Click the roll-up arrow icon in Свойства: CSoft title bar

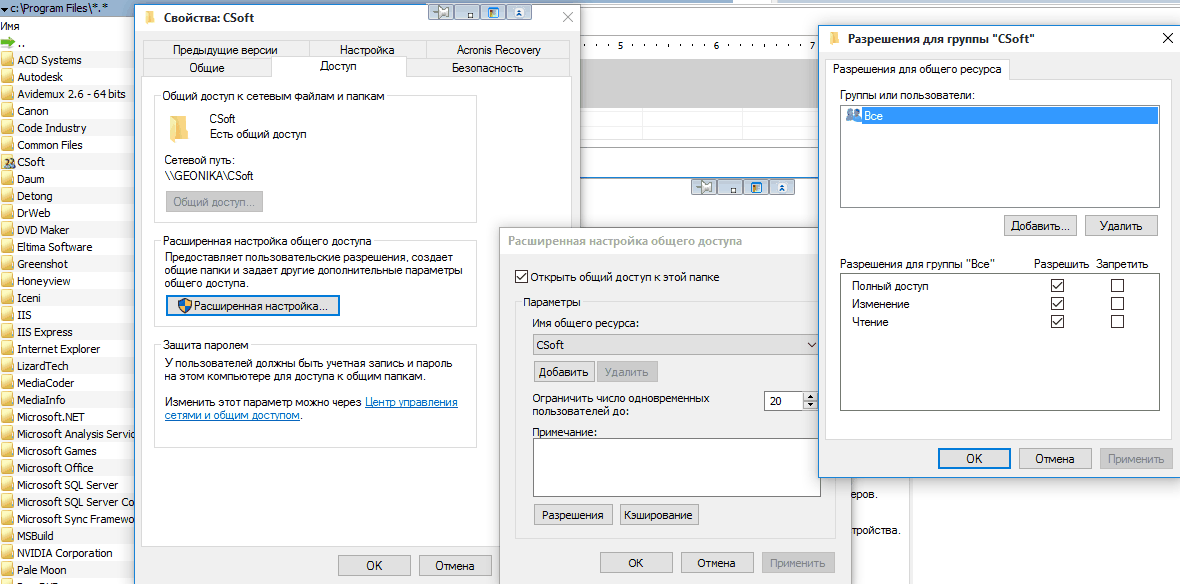[x=519, y=13]
